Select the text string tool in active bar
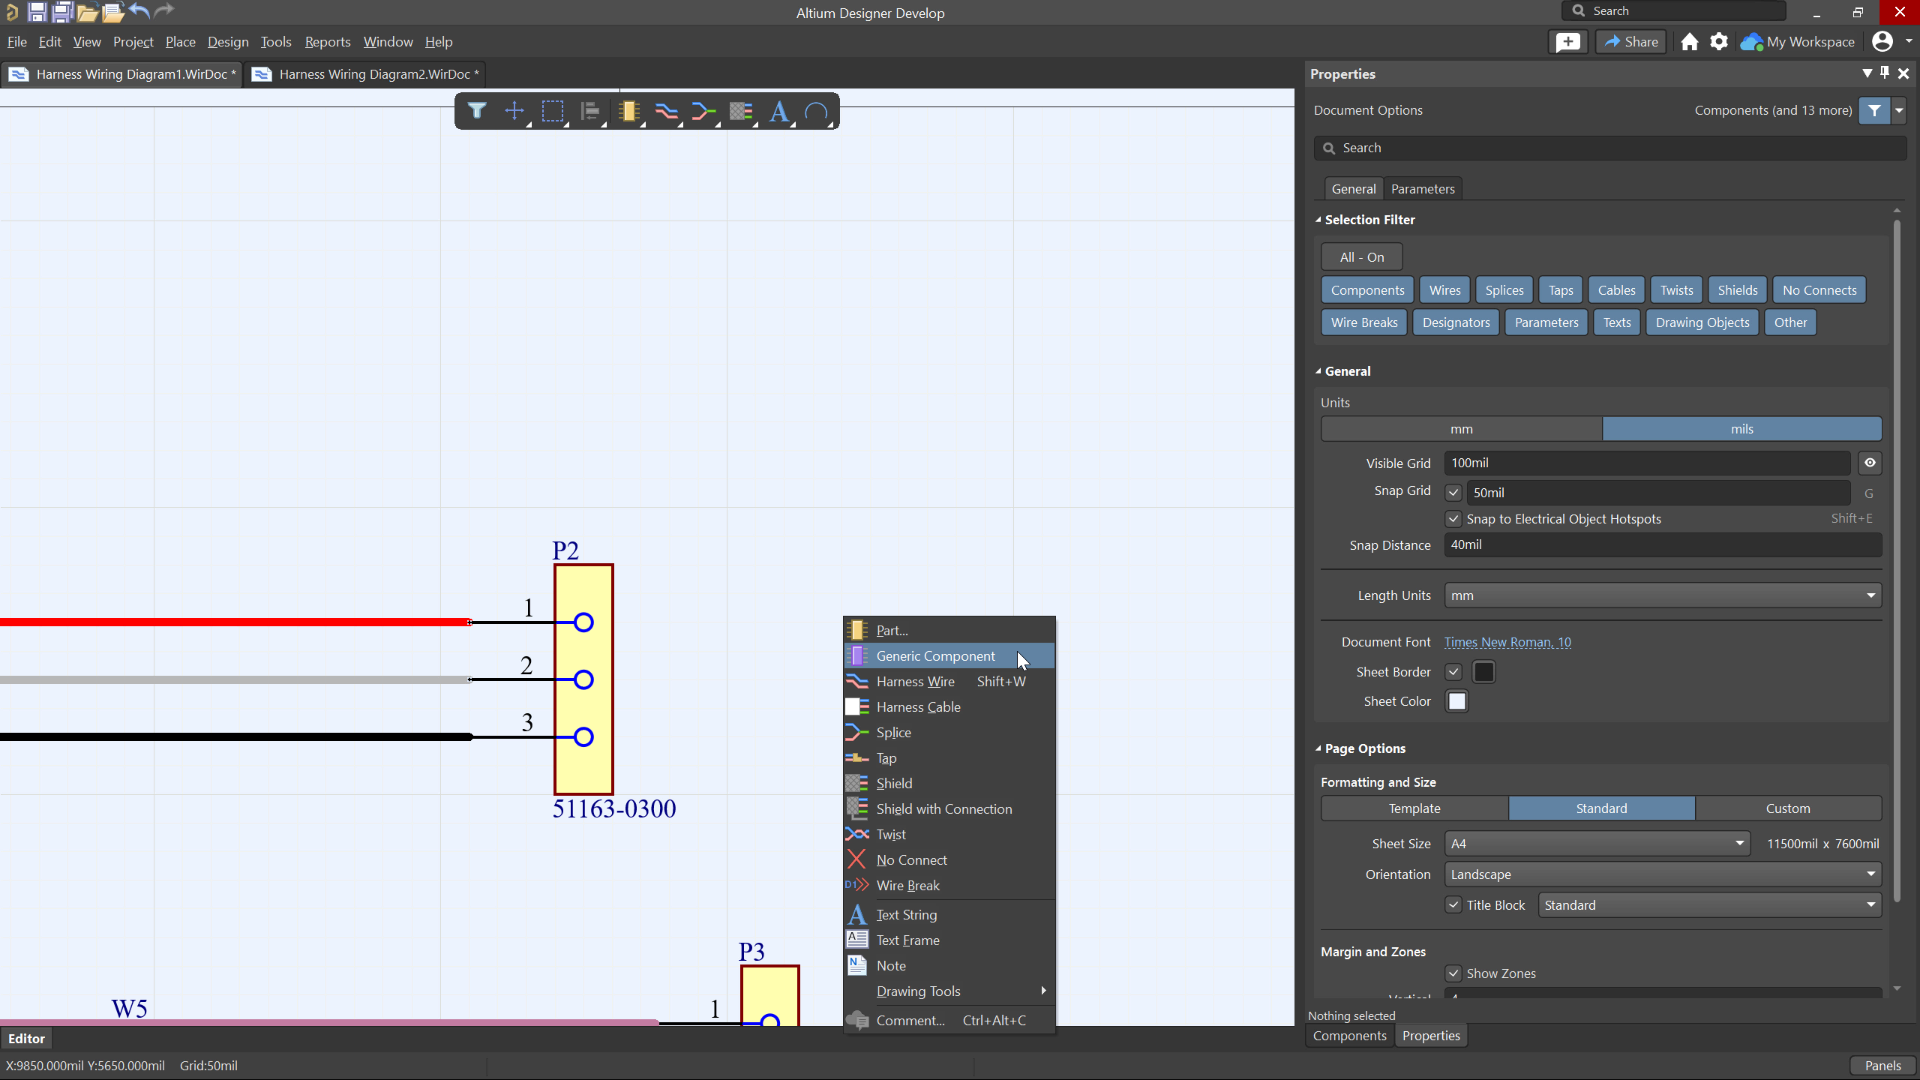This screenshot has width=1920, height=1080. point(779,111)
